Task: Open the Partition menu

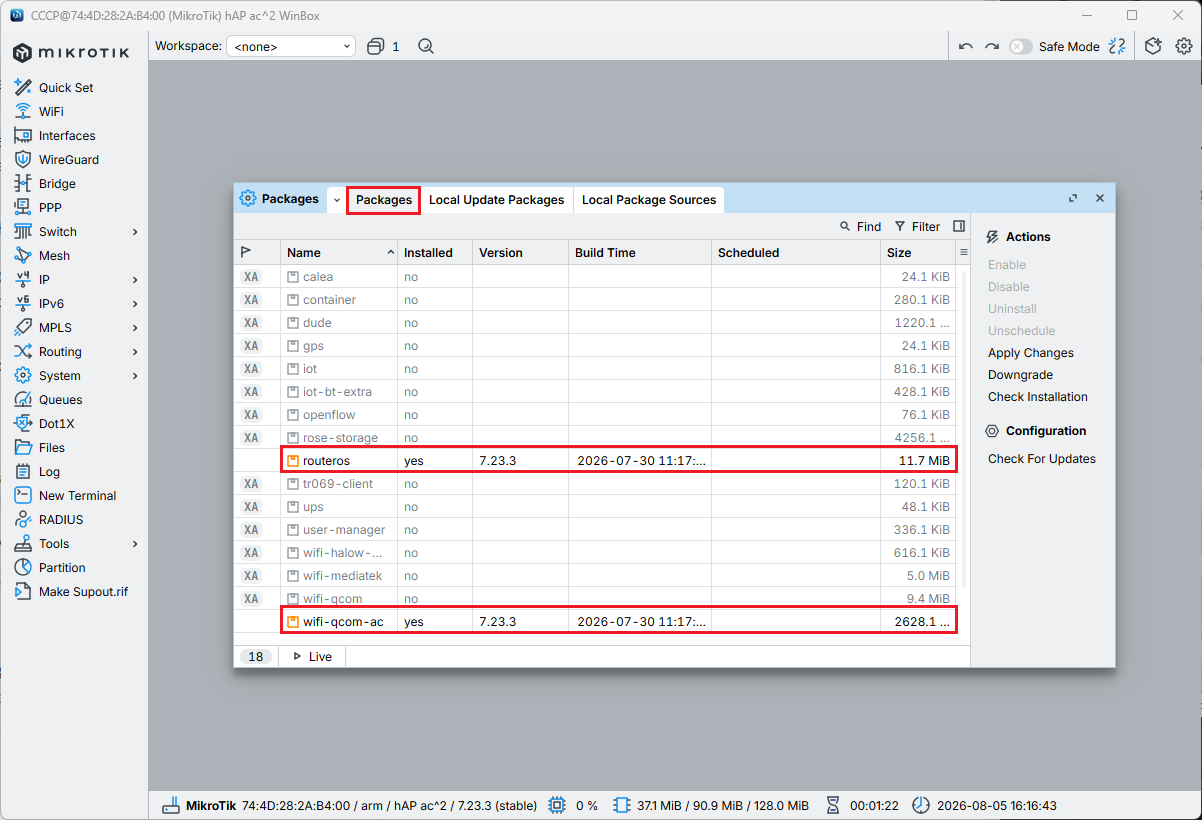Action: (x=62, y=568)
